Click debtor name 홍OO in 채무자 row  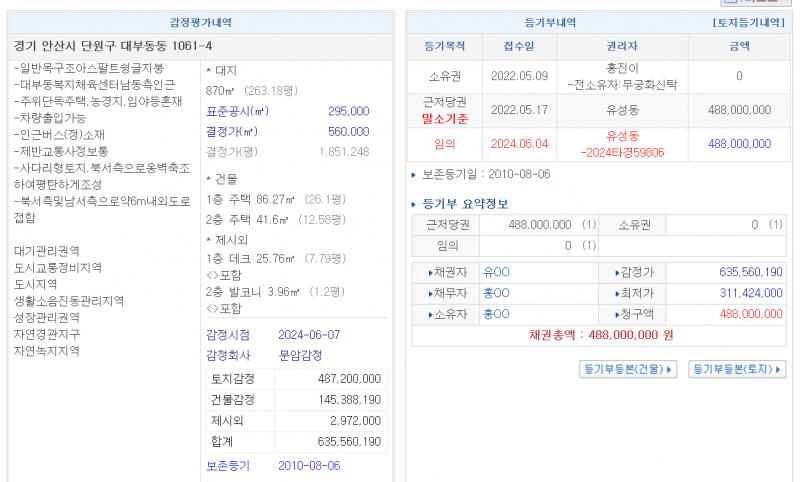(x=496, y=293)
